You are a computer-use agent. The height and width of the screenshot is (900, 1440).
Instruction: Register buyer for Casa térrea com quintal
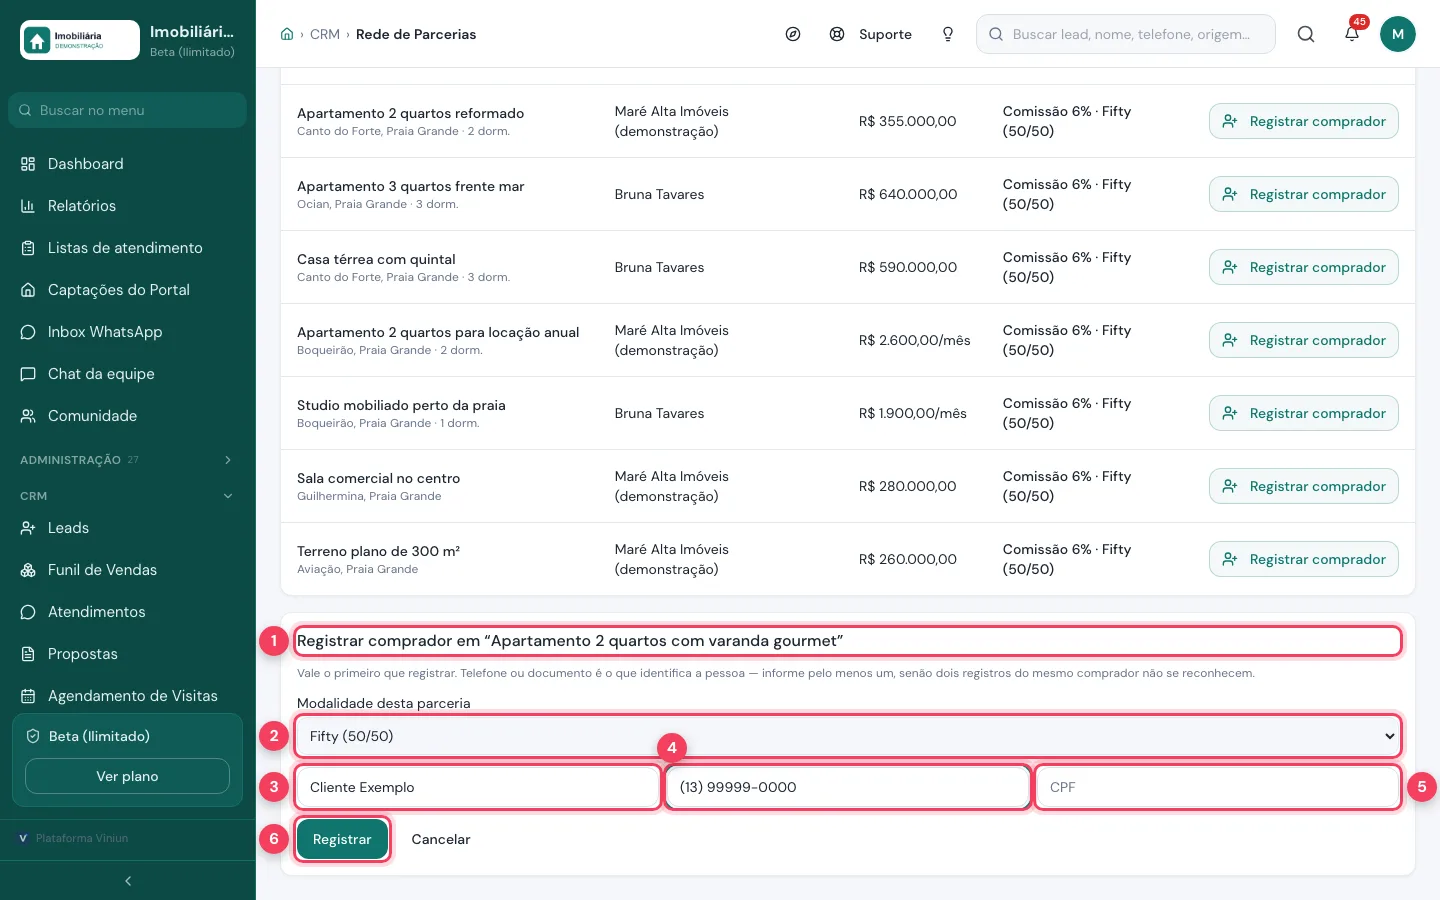(x=1304, y=267)
